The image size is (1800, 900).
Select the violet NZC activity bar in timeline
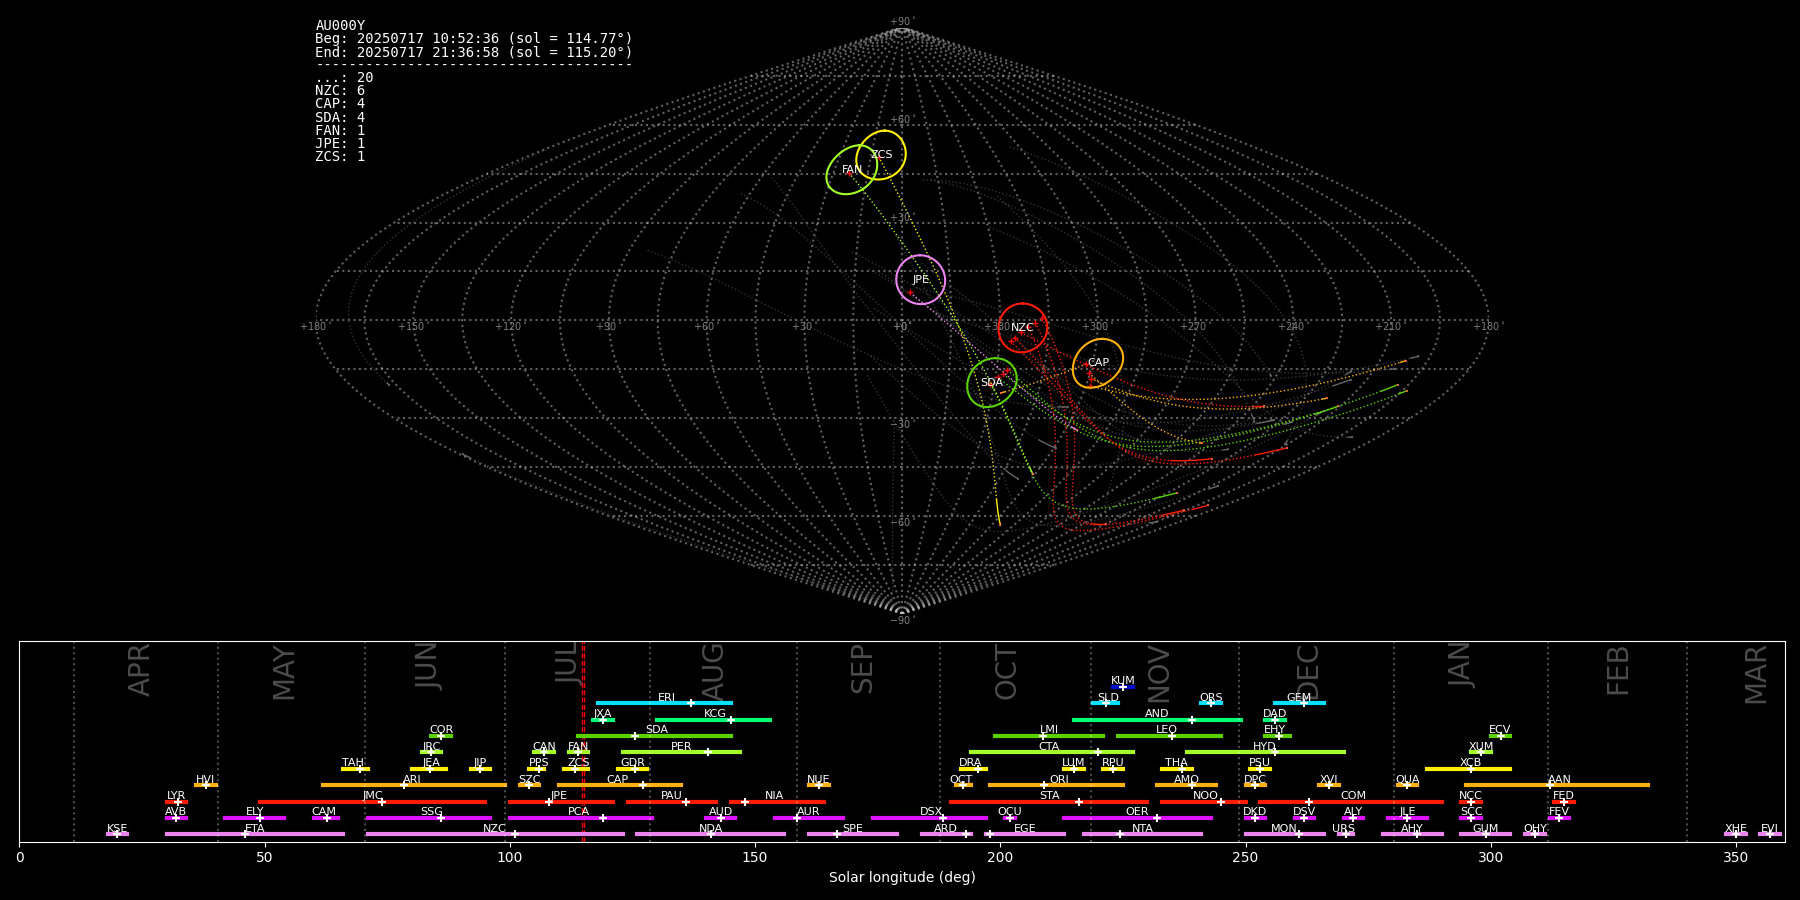coord(495,834)
